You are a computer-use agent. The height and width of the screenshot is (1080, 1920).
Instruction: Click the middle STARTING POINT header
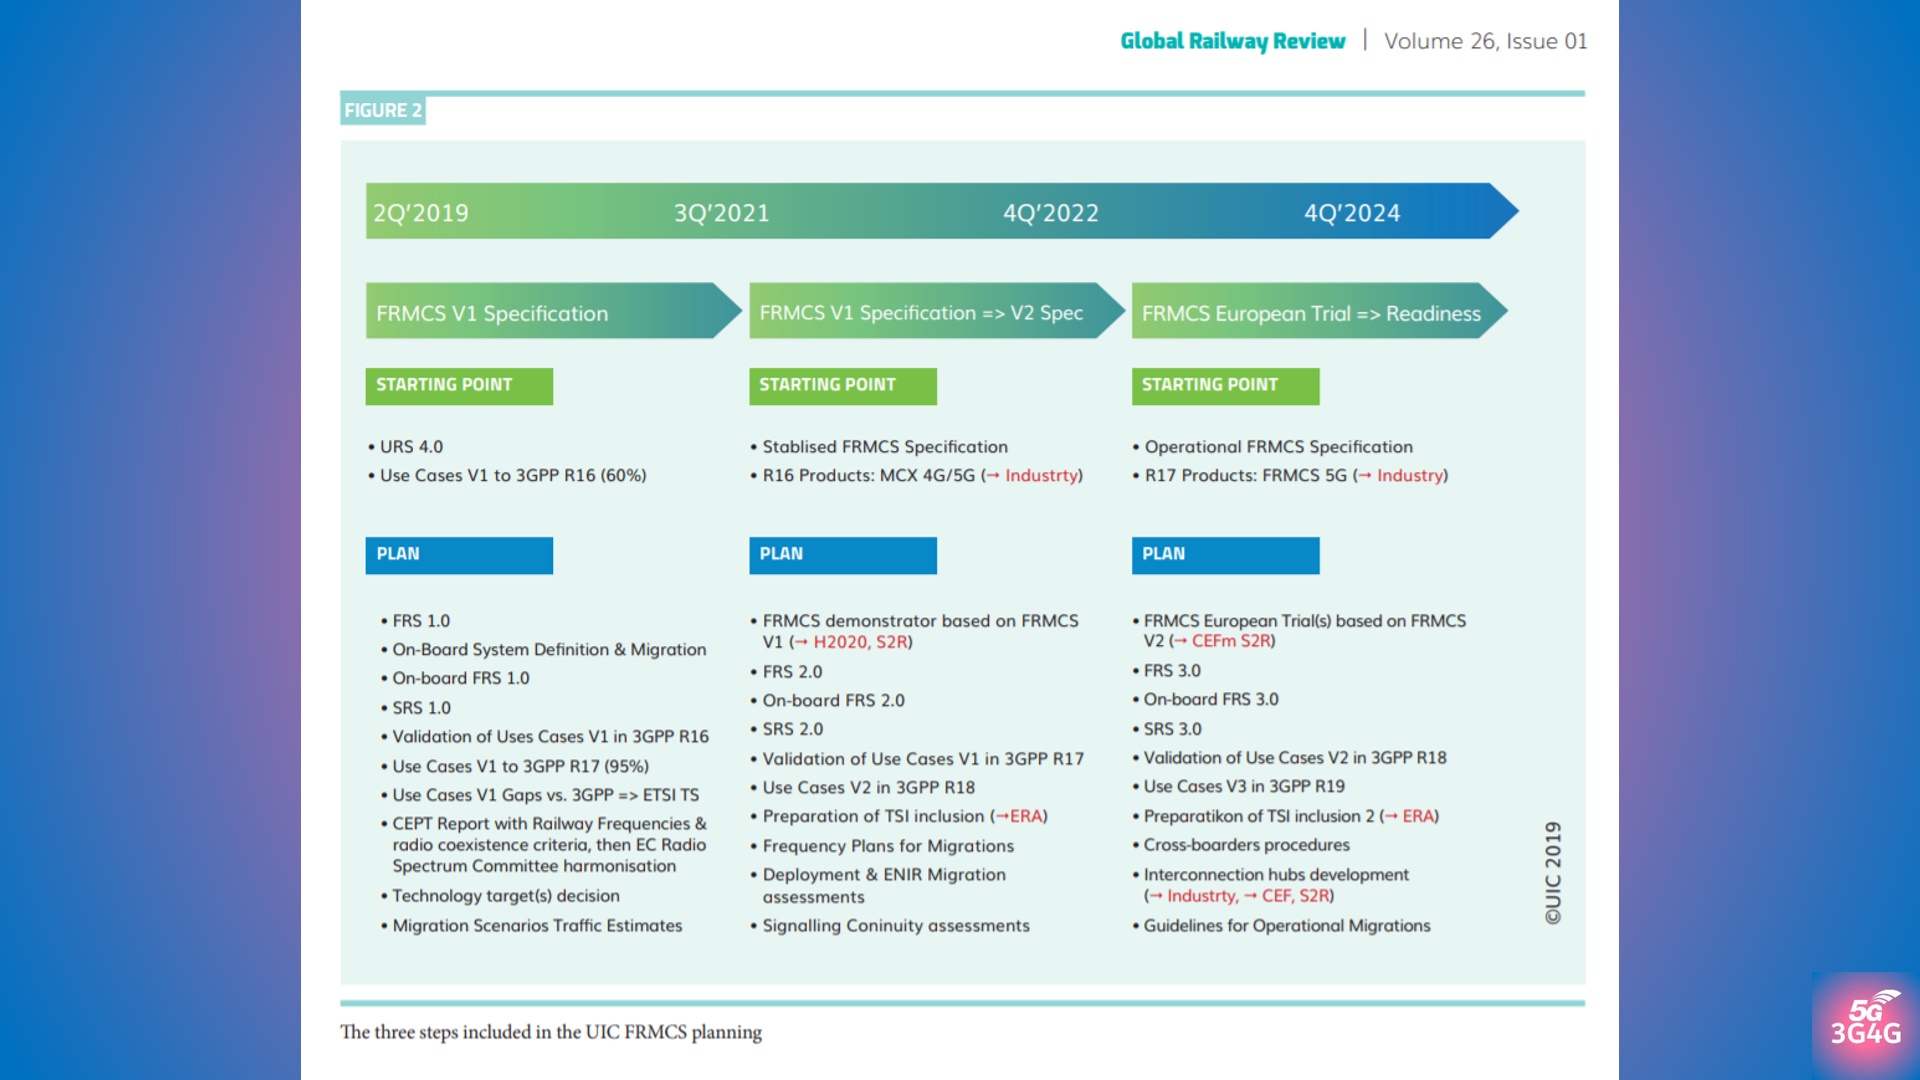point(842,385)
